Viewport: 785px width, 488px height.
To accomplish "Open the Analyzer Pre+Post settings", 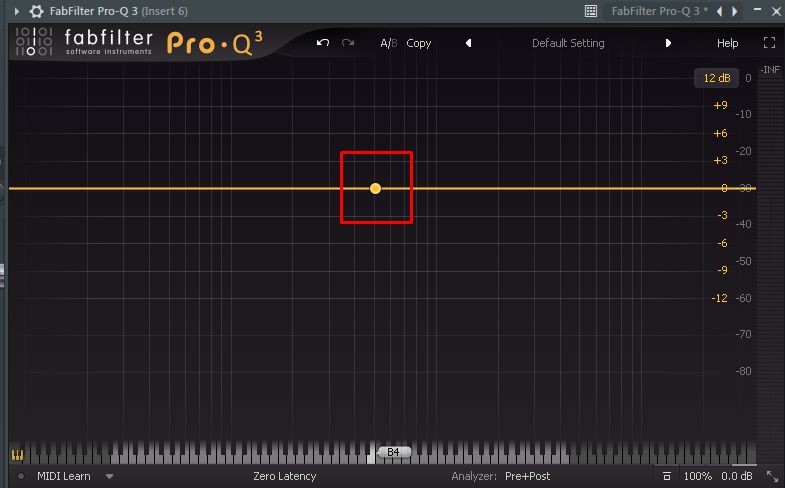I will click(x=527, y=476).
